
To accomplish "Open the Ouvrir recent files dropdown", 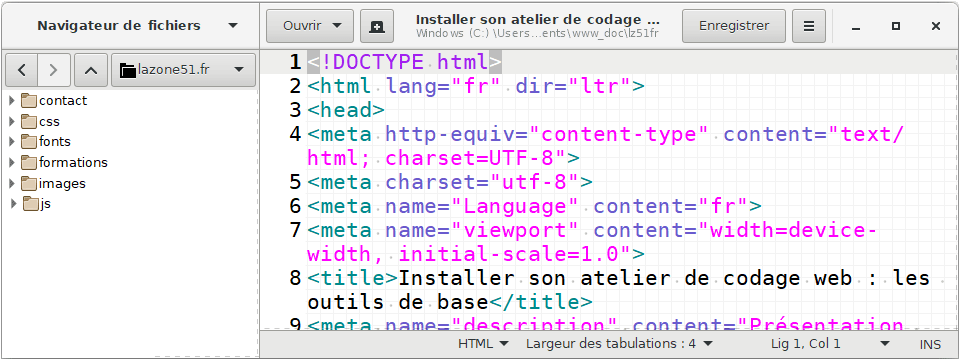I will 310,26.
